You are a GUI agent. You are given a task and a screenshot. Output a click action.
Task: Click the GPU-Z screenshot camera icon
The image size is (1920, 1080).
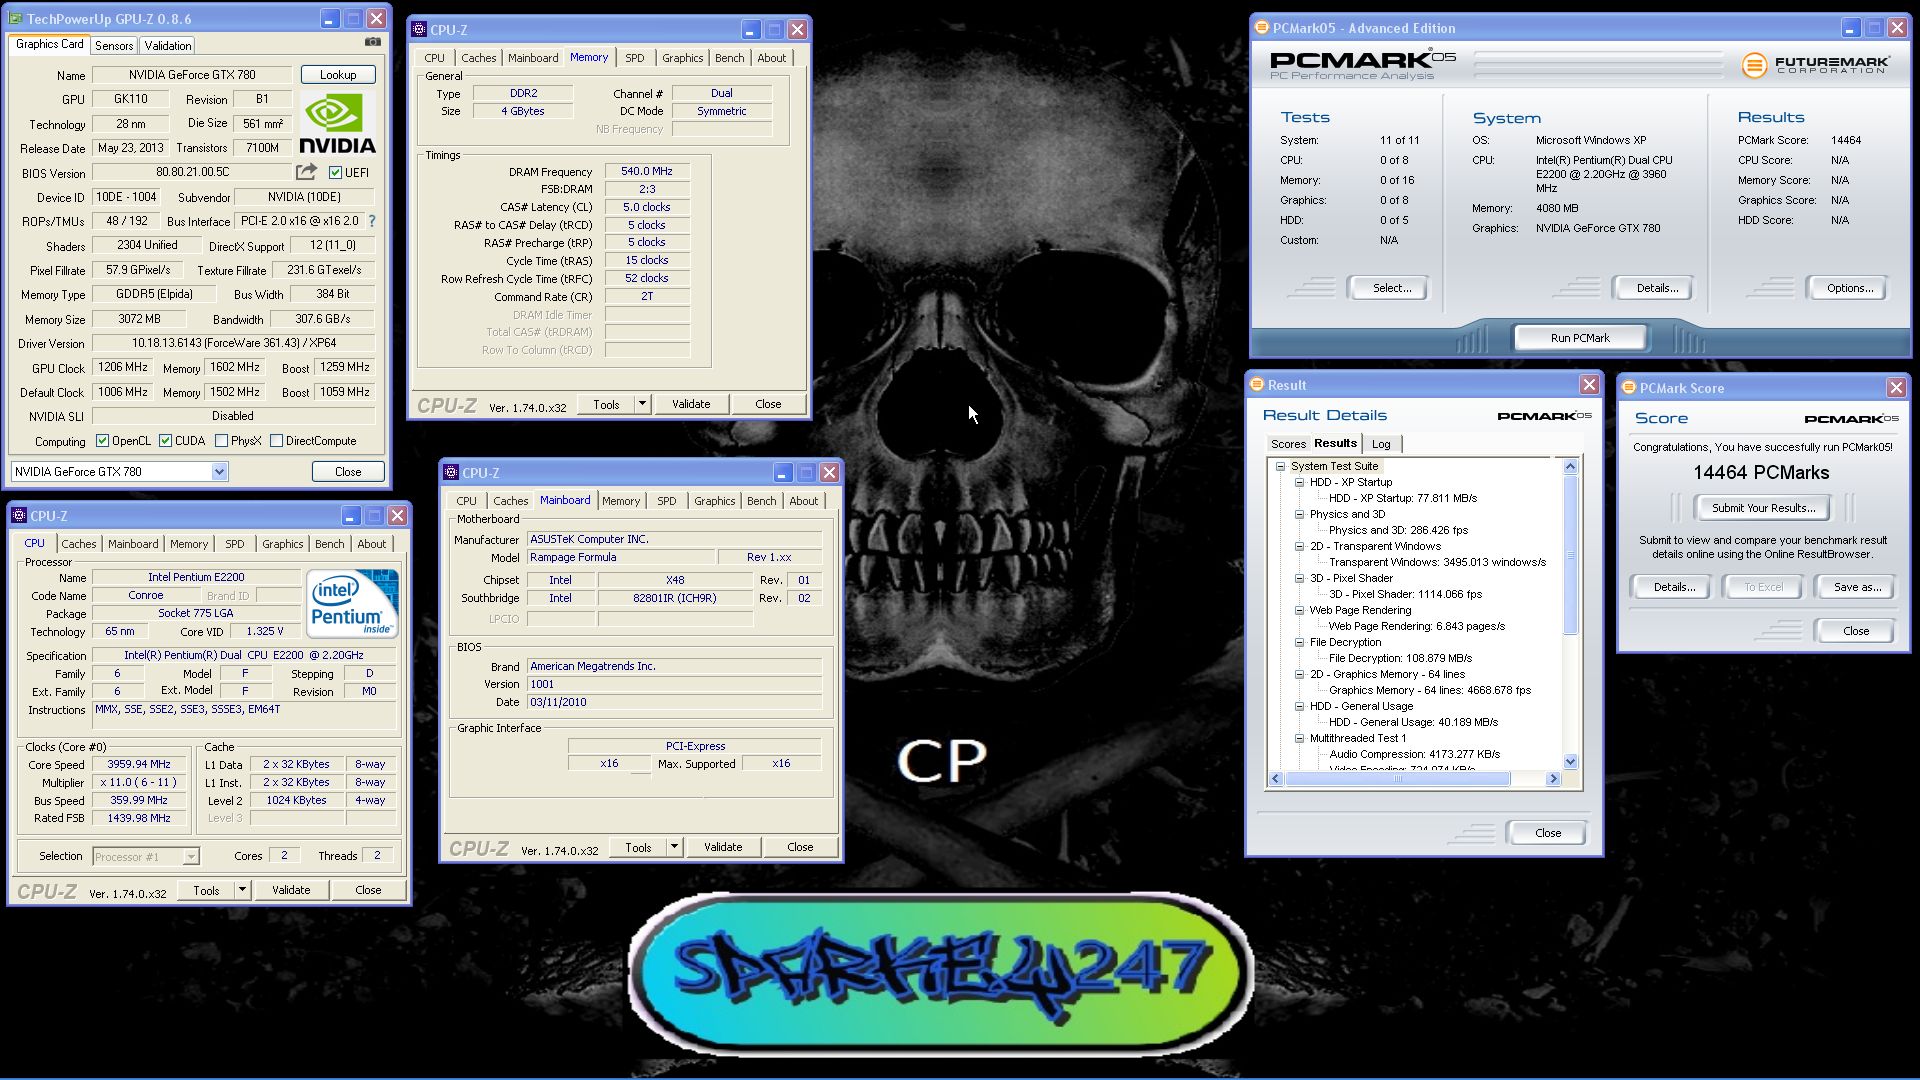[372, 42]
